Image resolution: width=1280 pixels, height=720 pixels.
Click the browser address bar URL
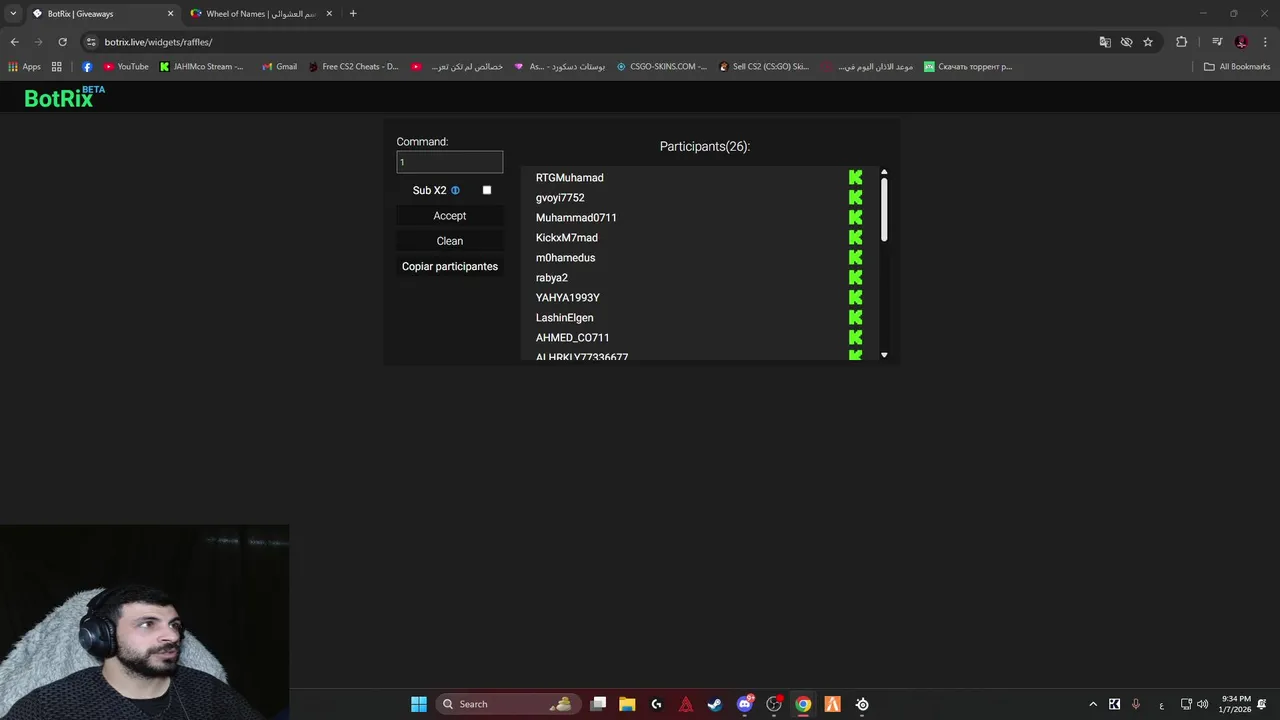click(x=158, y=42)
